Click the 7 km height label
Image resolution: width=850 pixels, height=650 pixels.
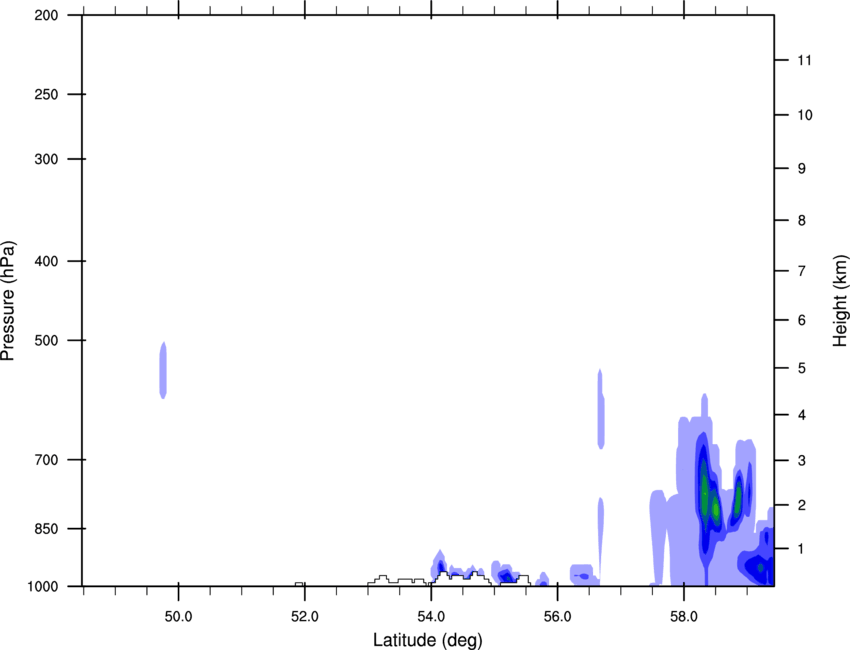click(x=802, y=270)
